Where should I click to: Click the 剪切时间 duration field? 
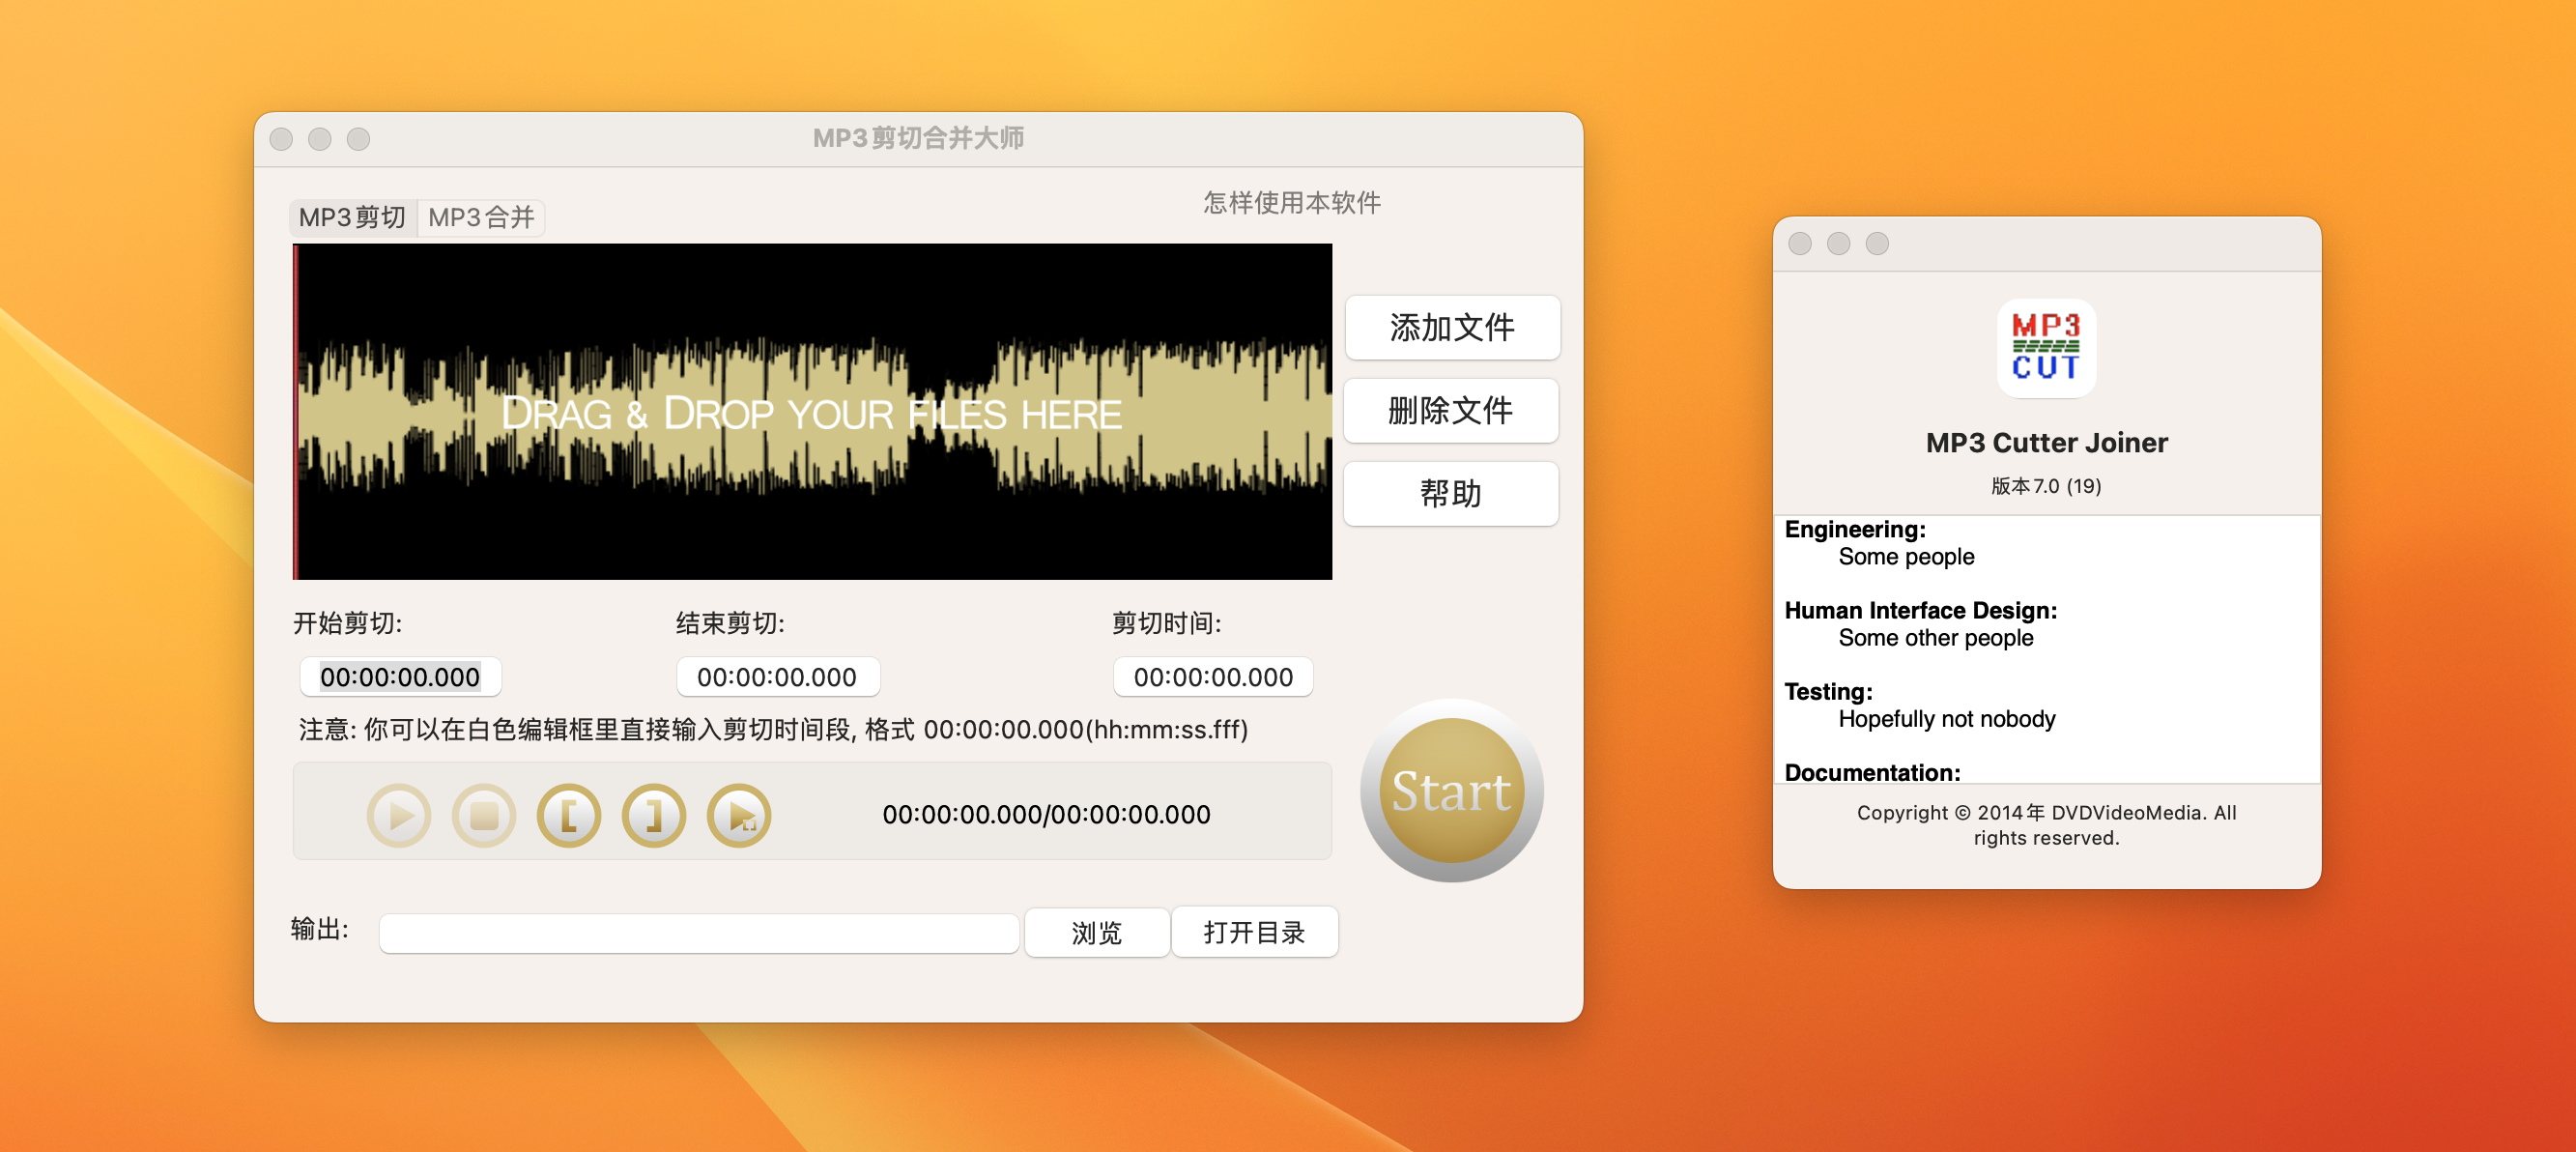[x=1212, y=677]
